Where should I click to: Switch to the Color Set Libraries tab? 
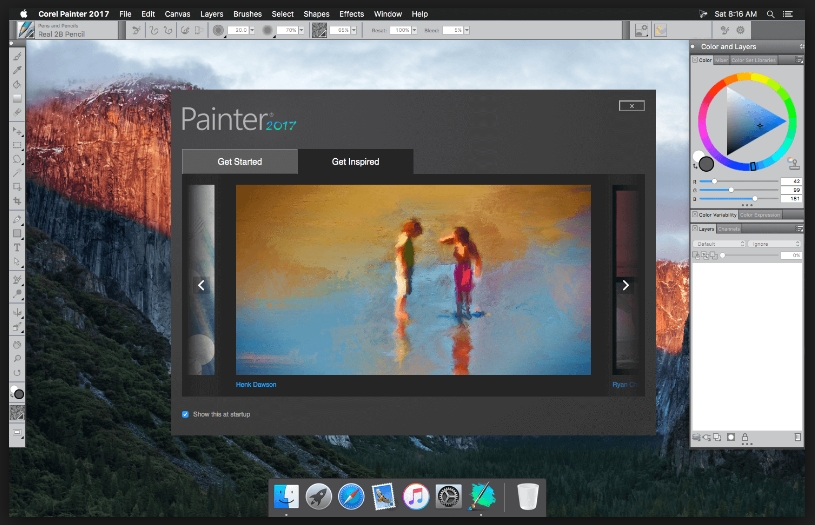(x=753, y=60)
